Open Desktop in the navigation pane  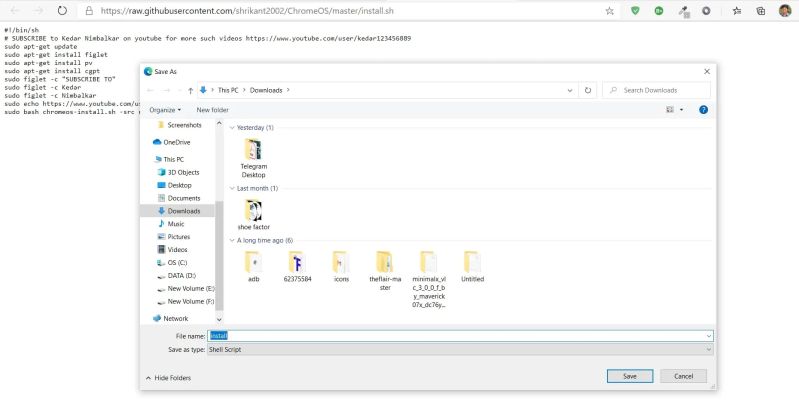pos(179,185)
